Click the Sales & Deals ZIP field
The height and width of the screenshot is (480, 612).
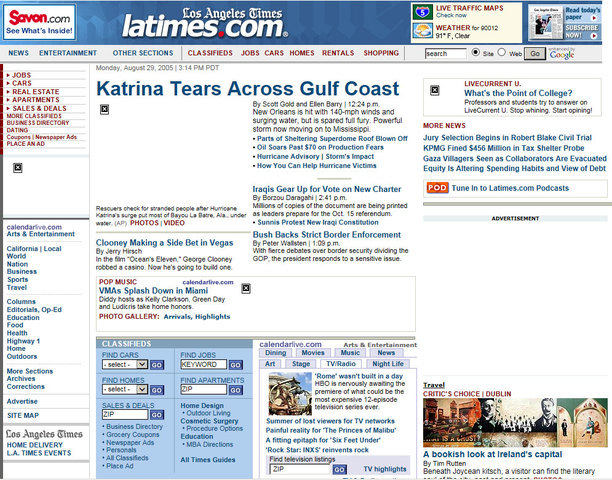tap(125, 414)
